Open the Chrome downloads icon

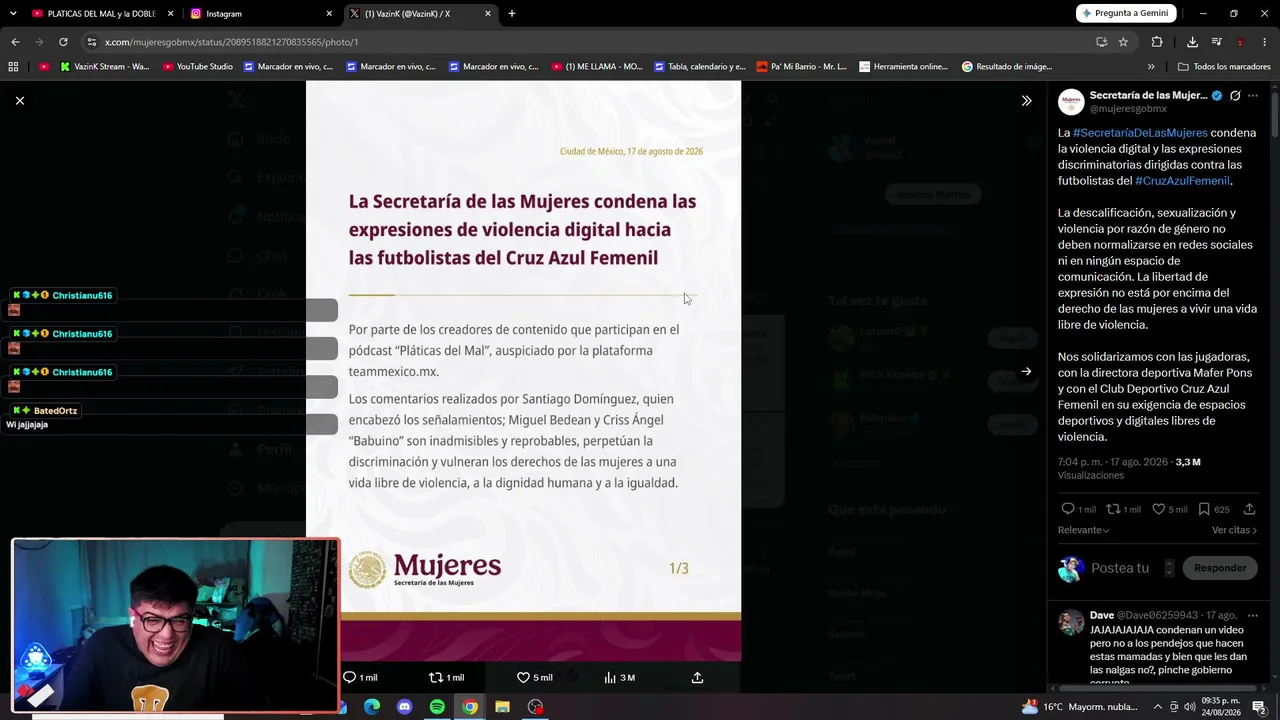pos(1192,42)
